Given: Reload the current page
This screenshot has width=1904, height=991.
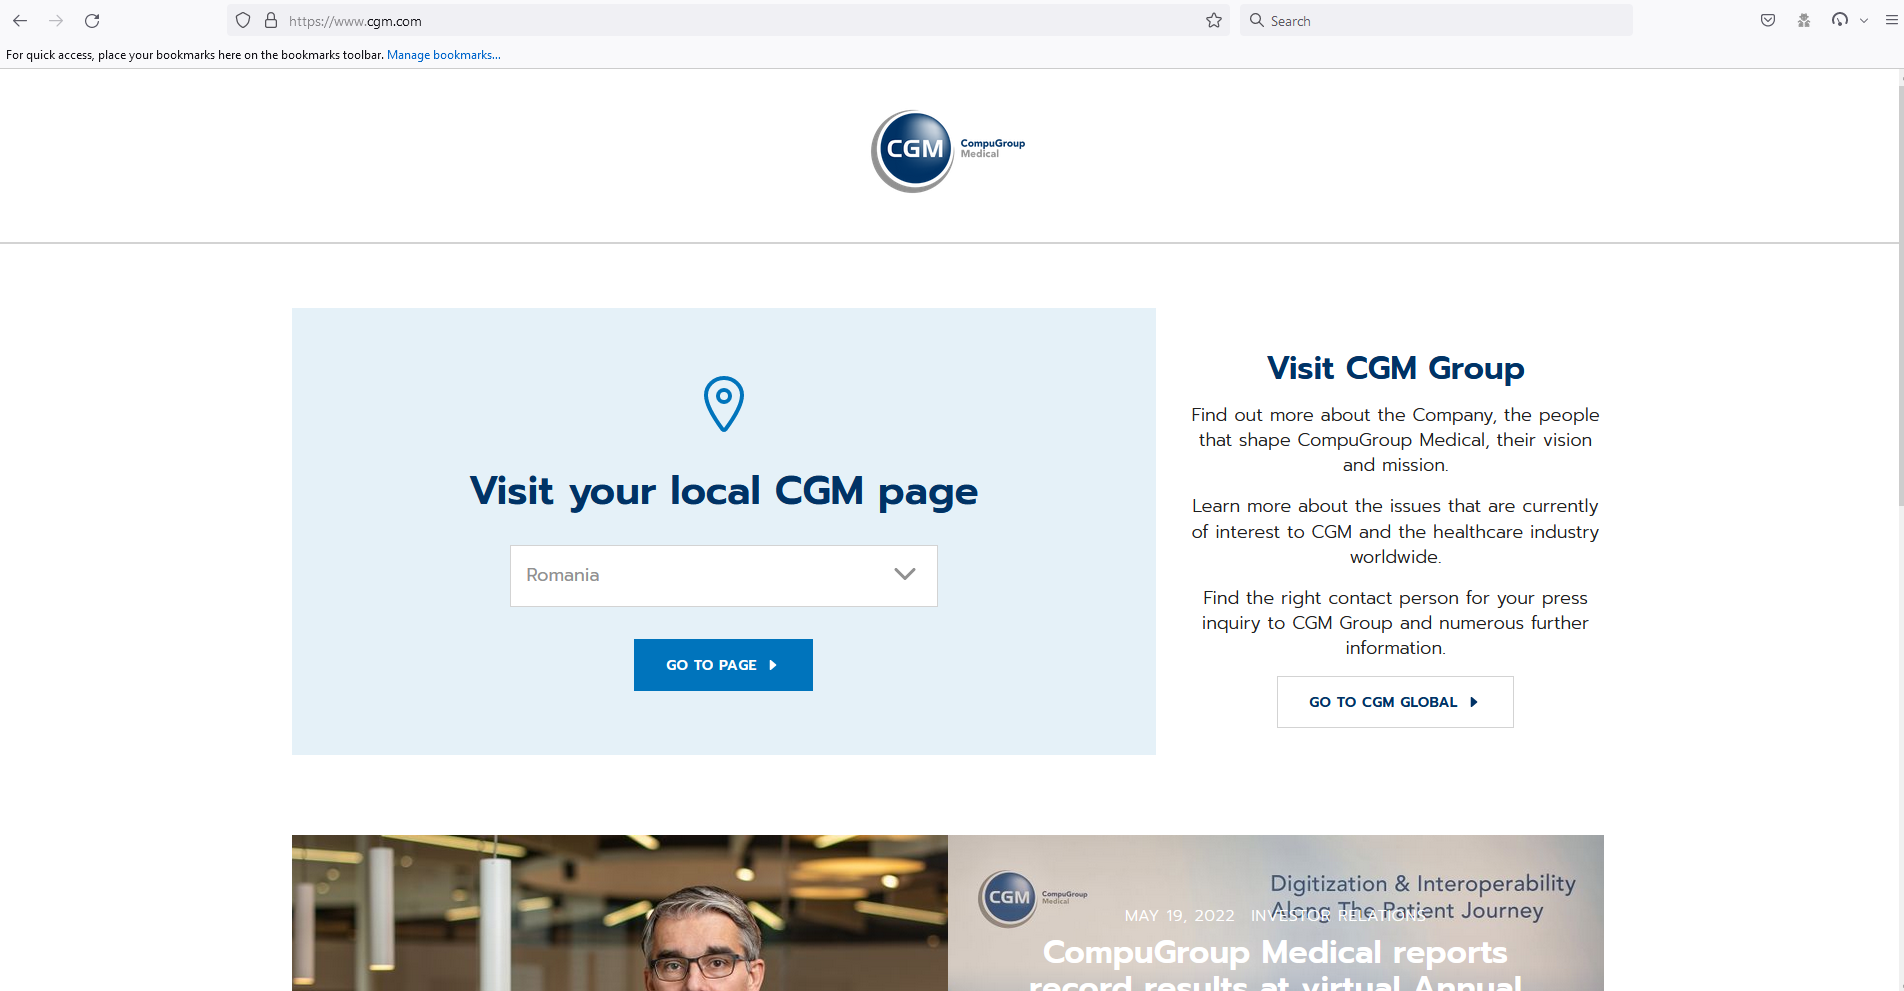Looking at the screenshot, I should coord(92,20).
